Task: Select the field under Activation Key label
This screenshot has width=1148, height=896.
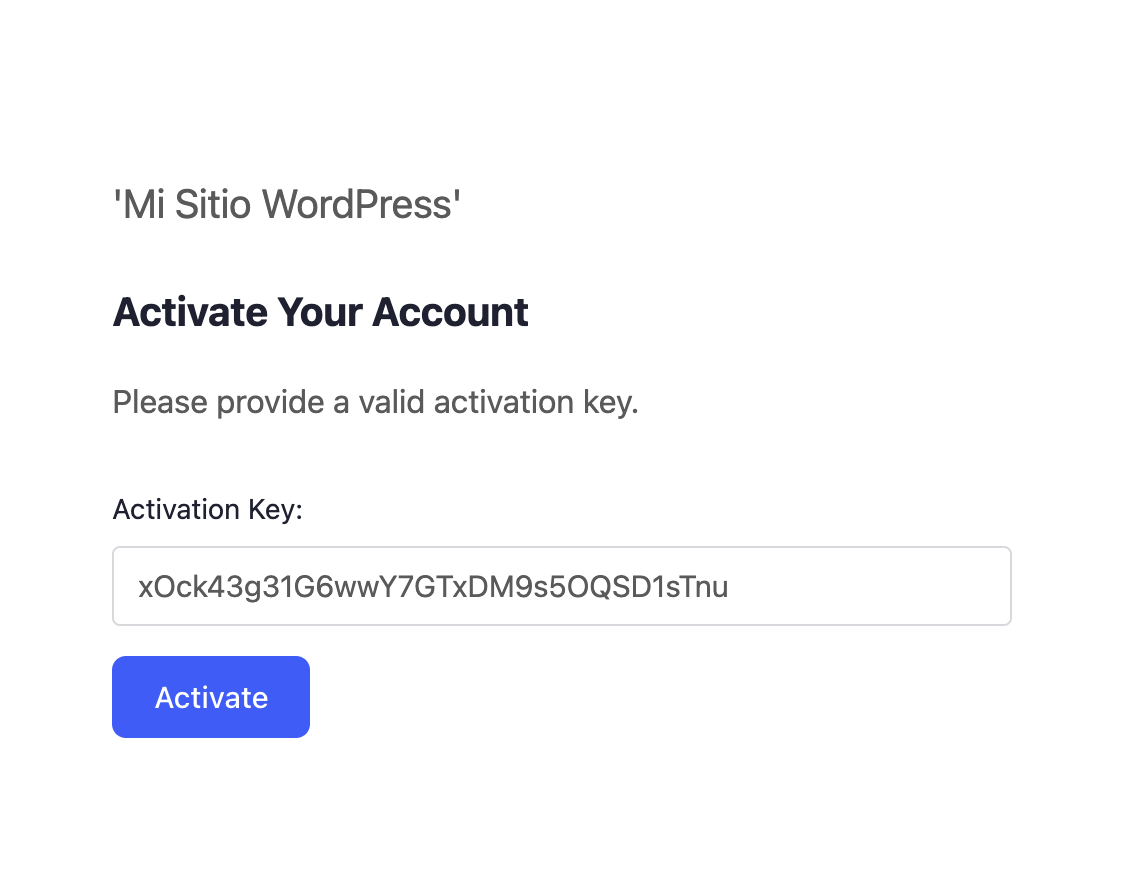Action: click(561, 586)
